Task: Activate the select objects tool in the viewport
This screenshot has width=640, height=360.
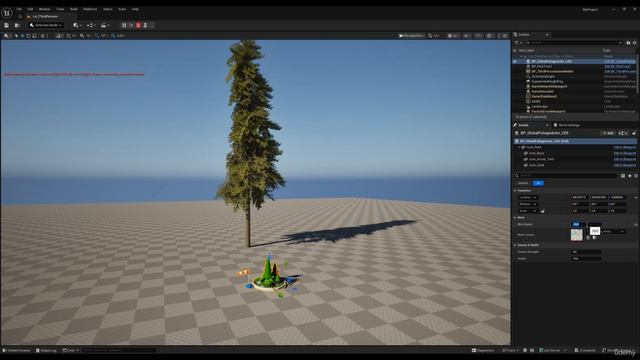Action: [x=16, y=36]
